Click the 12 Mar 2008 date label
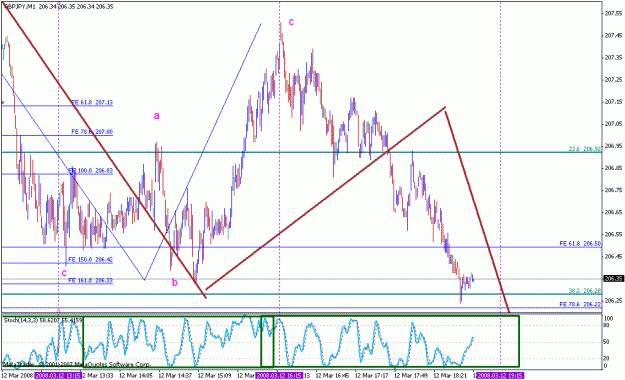Image resolution: width=625 pixels, height=380 pixels. 18,376
